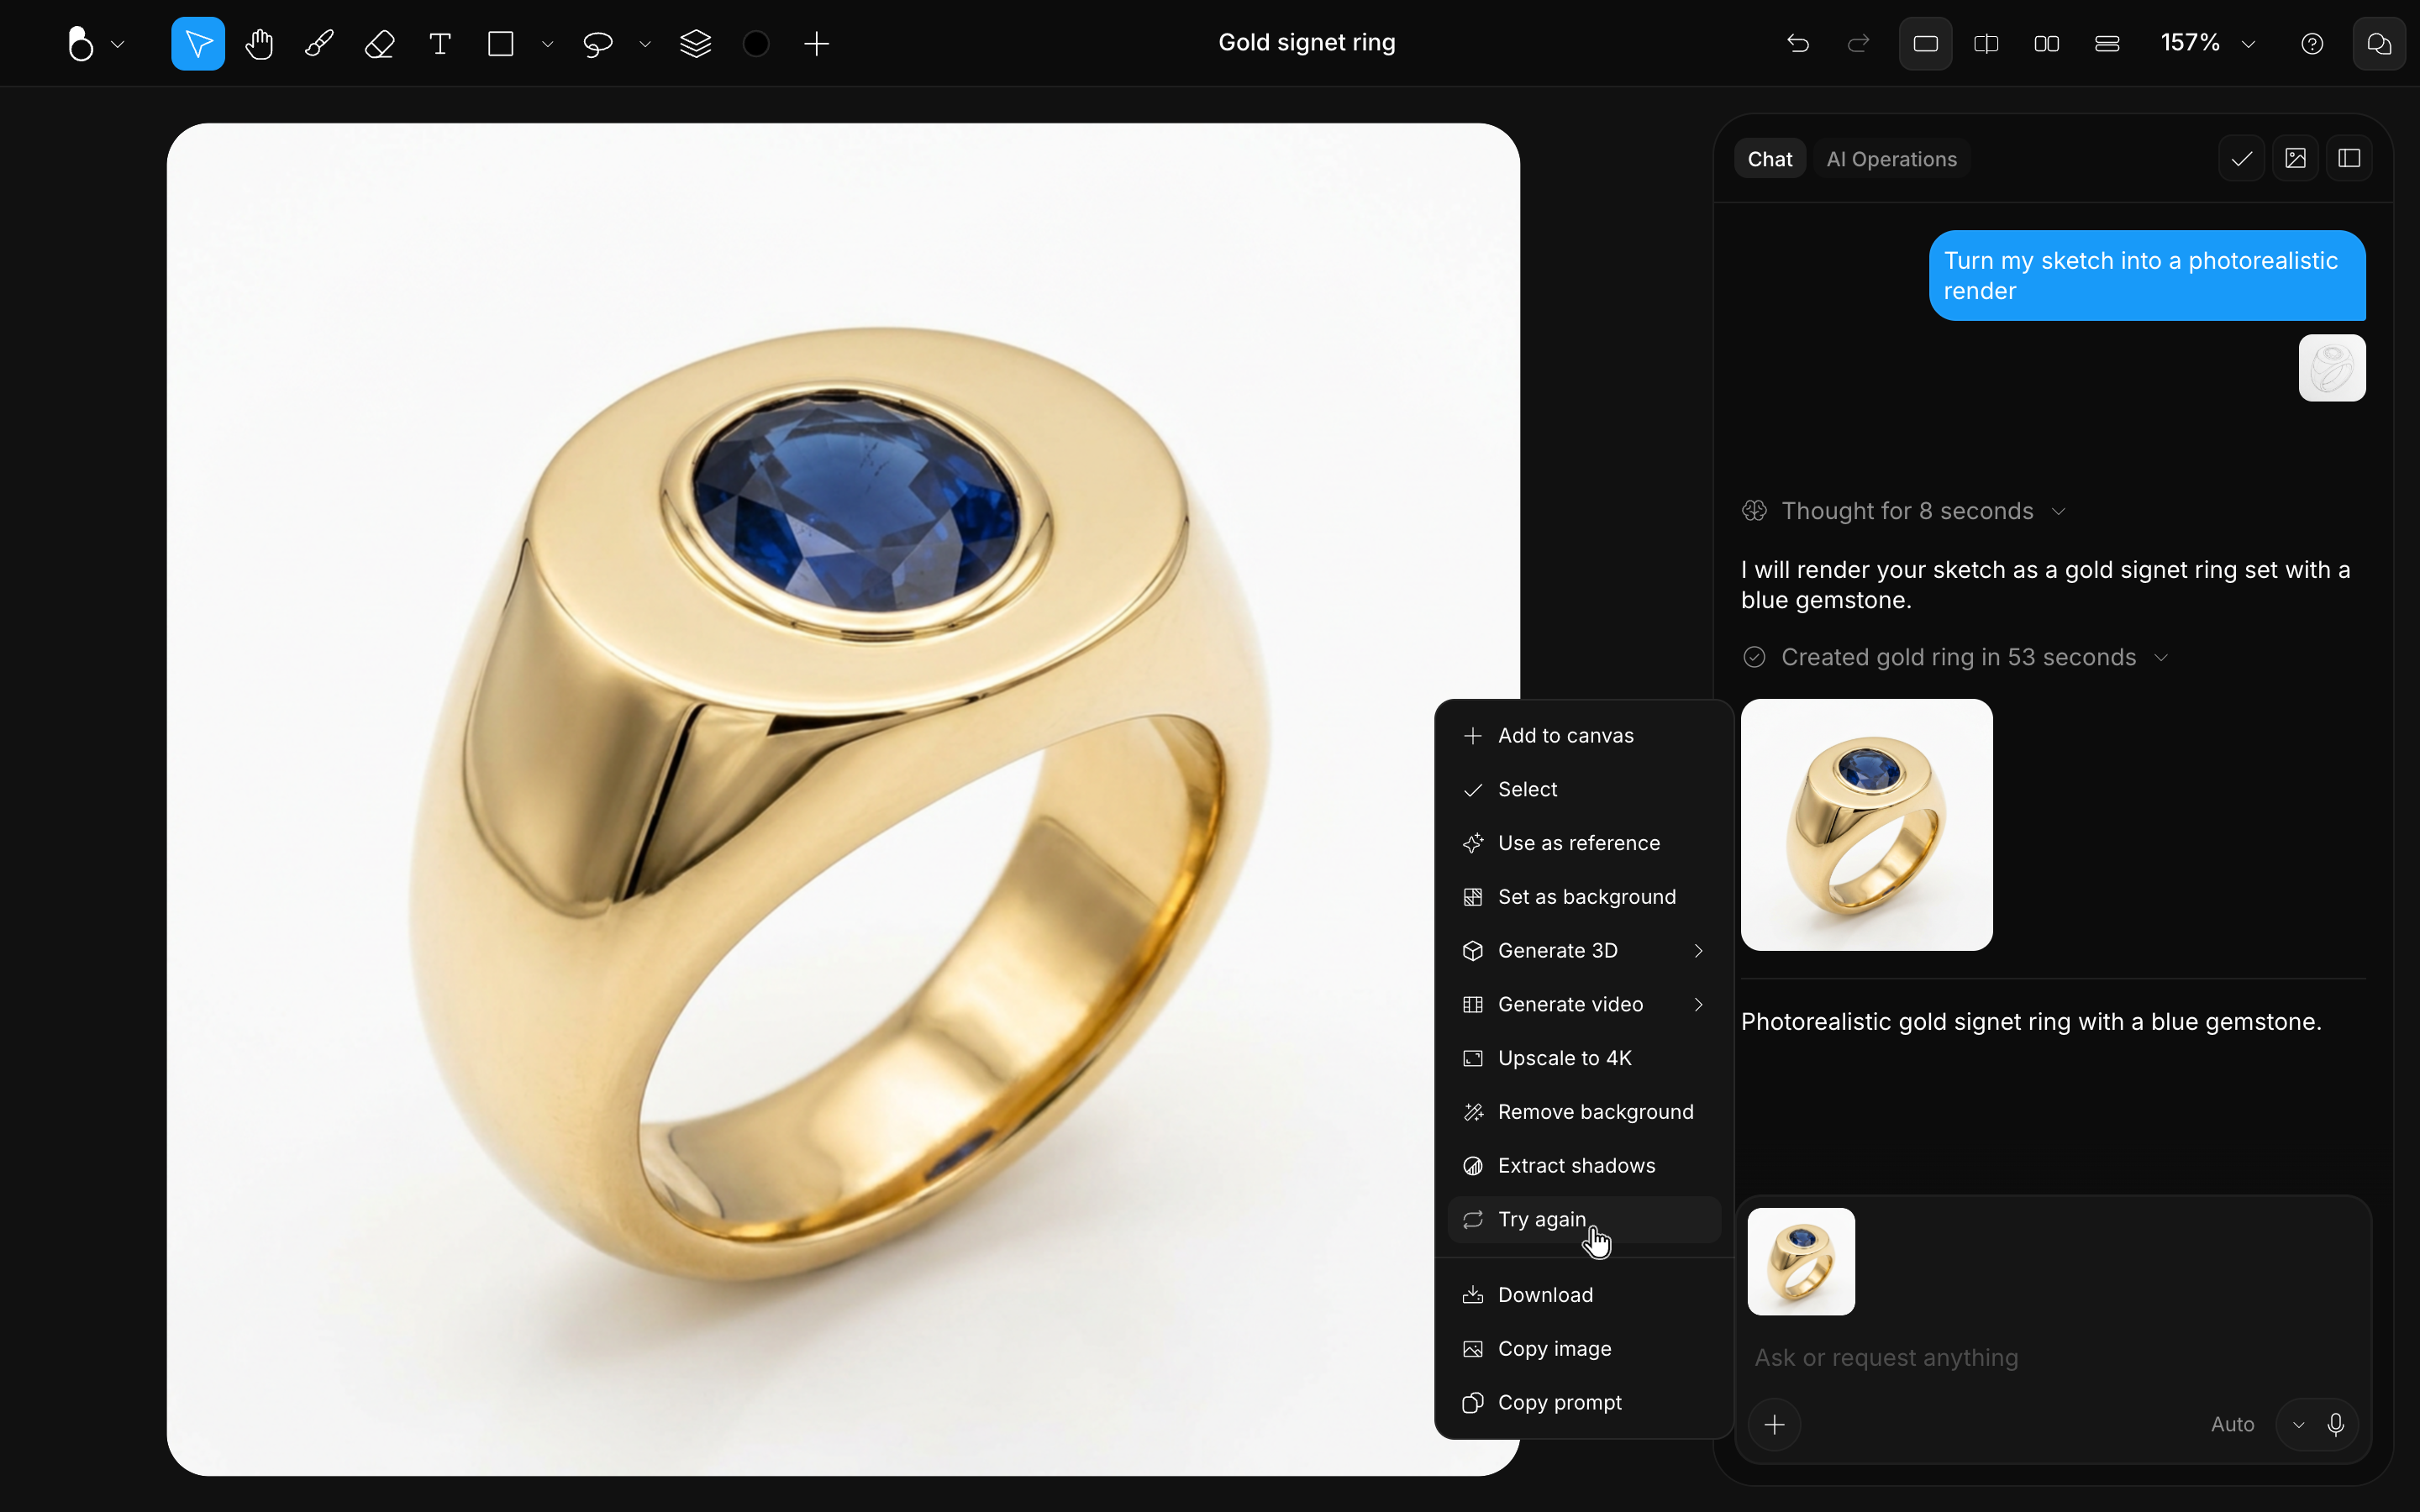This screenshot has height=1512, width=2420.
Task: Open Generate 3D submenu
Action: tap(1584, 951)
